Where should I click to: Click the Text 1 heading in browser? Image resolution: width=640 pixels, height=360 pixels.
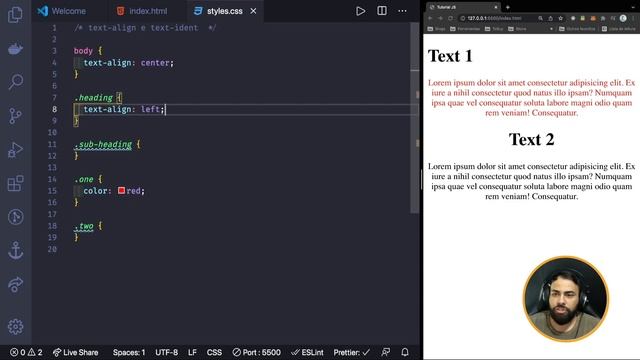pos(450,56)
